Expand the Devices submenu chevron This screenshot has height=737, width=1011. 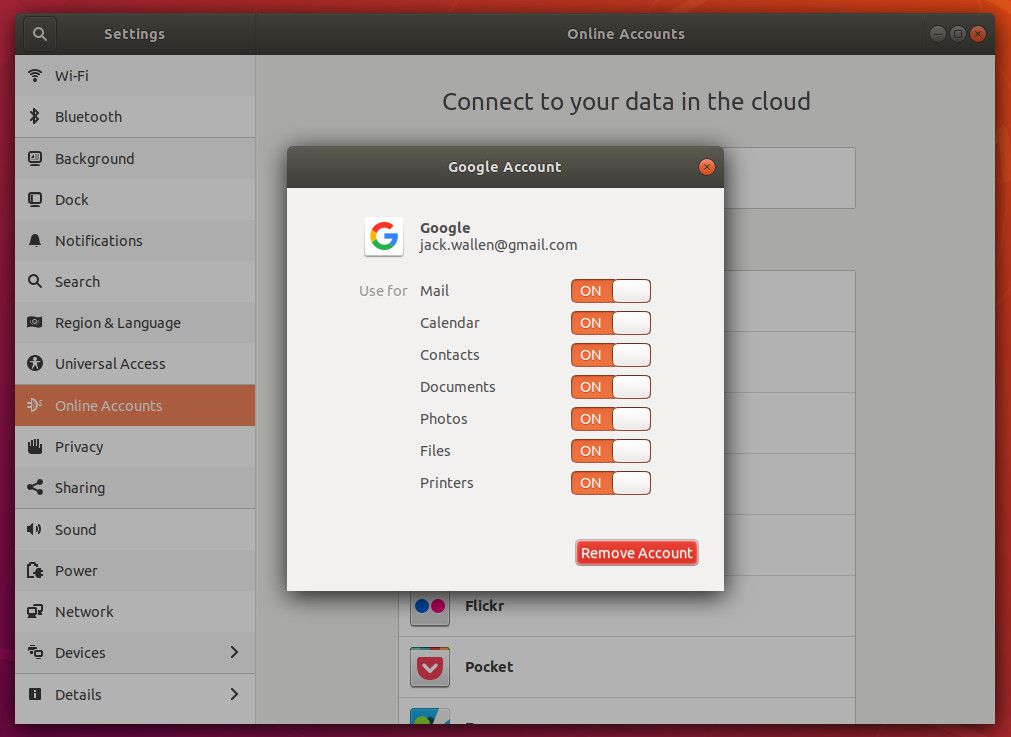234,653
